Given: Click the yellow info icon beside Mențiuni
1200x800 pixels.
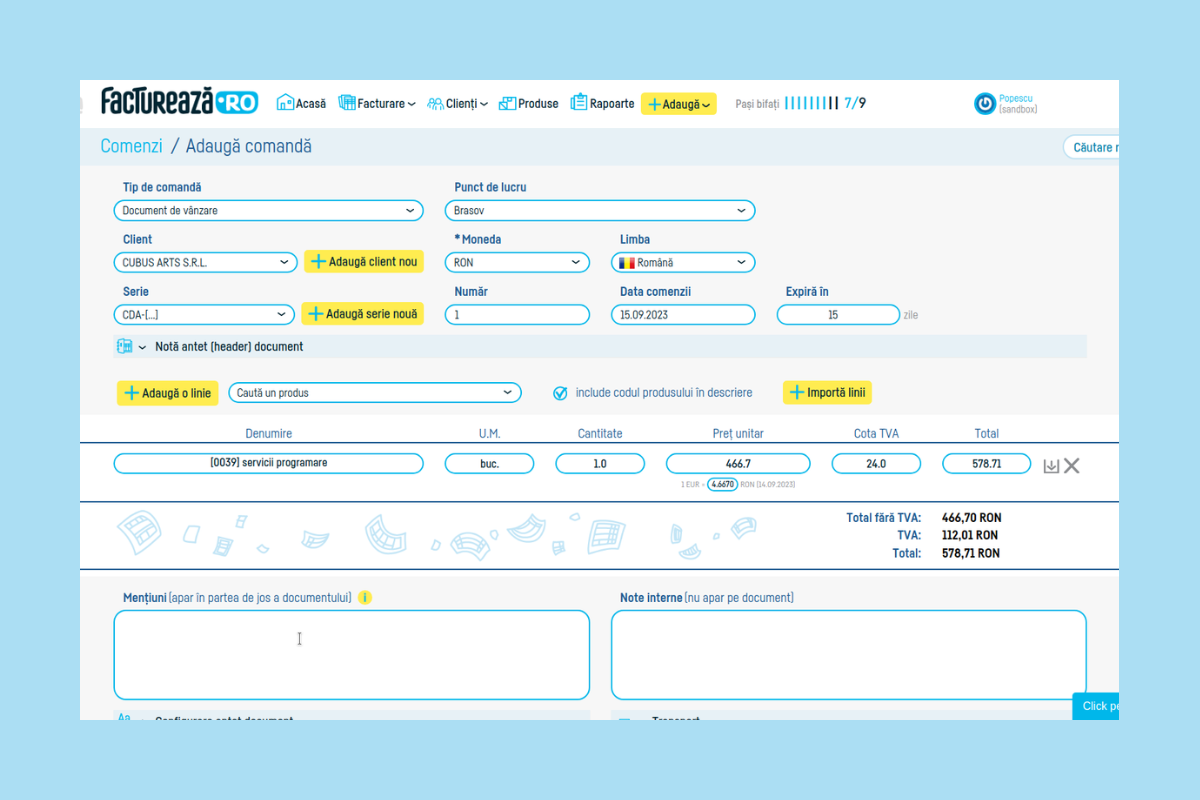Looking at the screenshot, I should (x=365, y=598).
